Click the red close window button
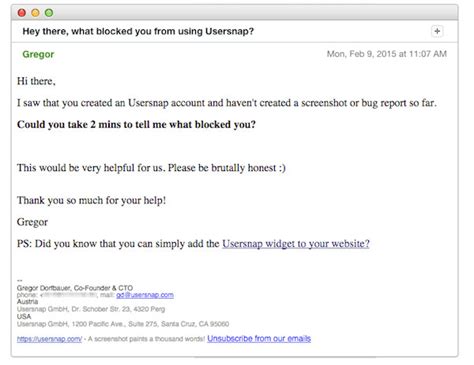The height and width of the screenshot is (365, 474). click(x=22, y=13)
